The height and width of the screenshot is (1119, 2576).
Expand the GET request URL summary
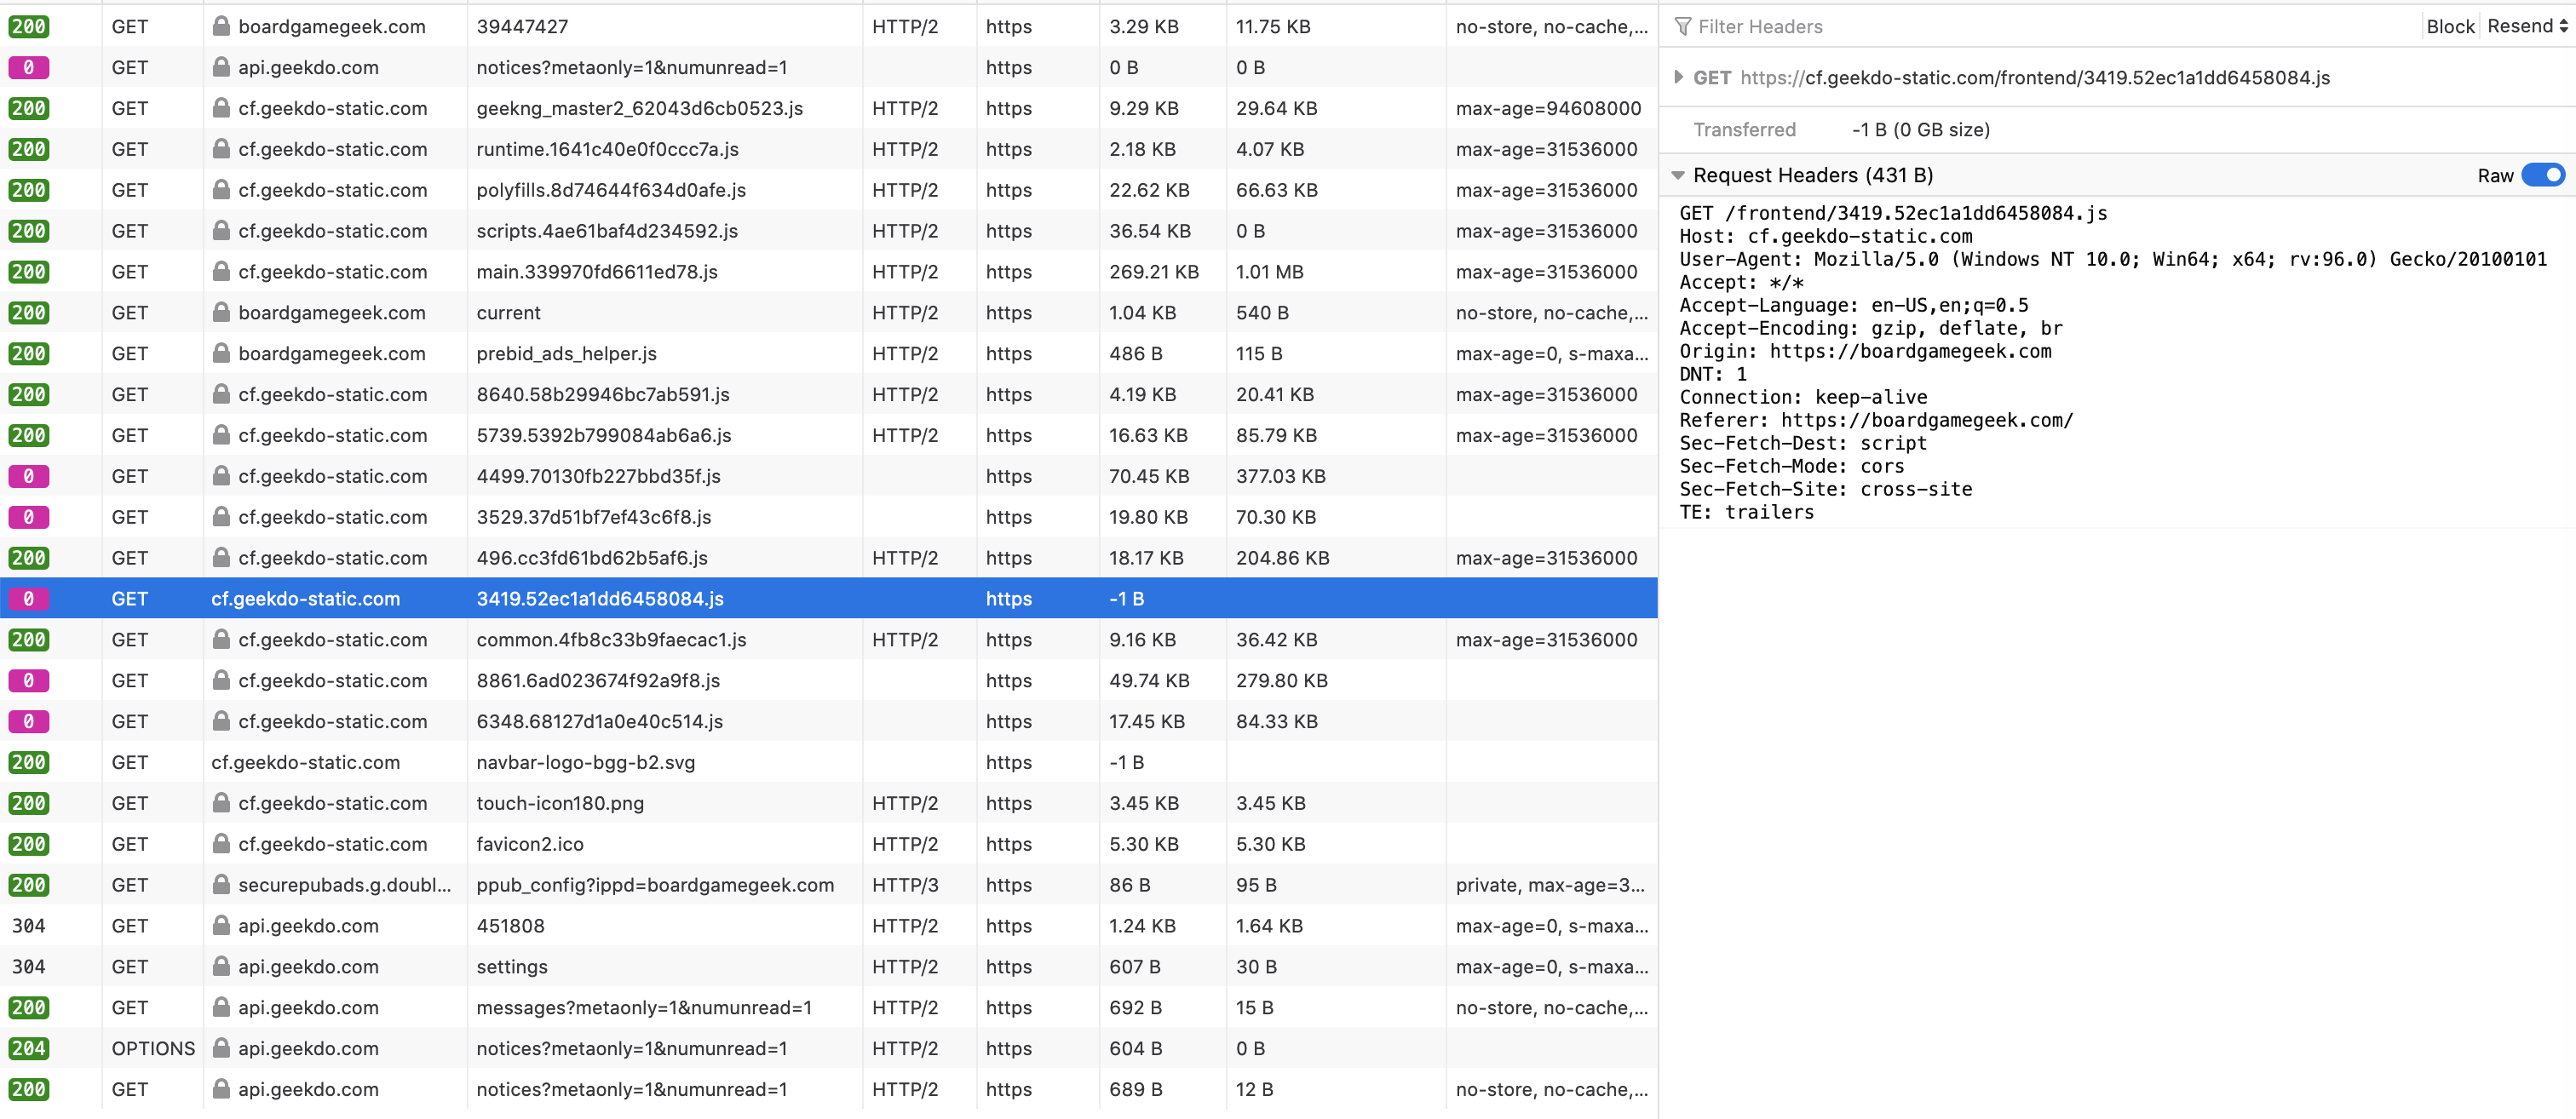(1679, 77)
